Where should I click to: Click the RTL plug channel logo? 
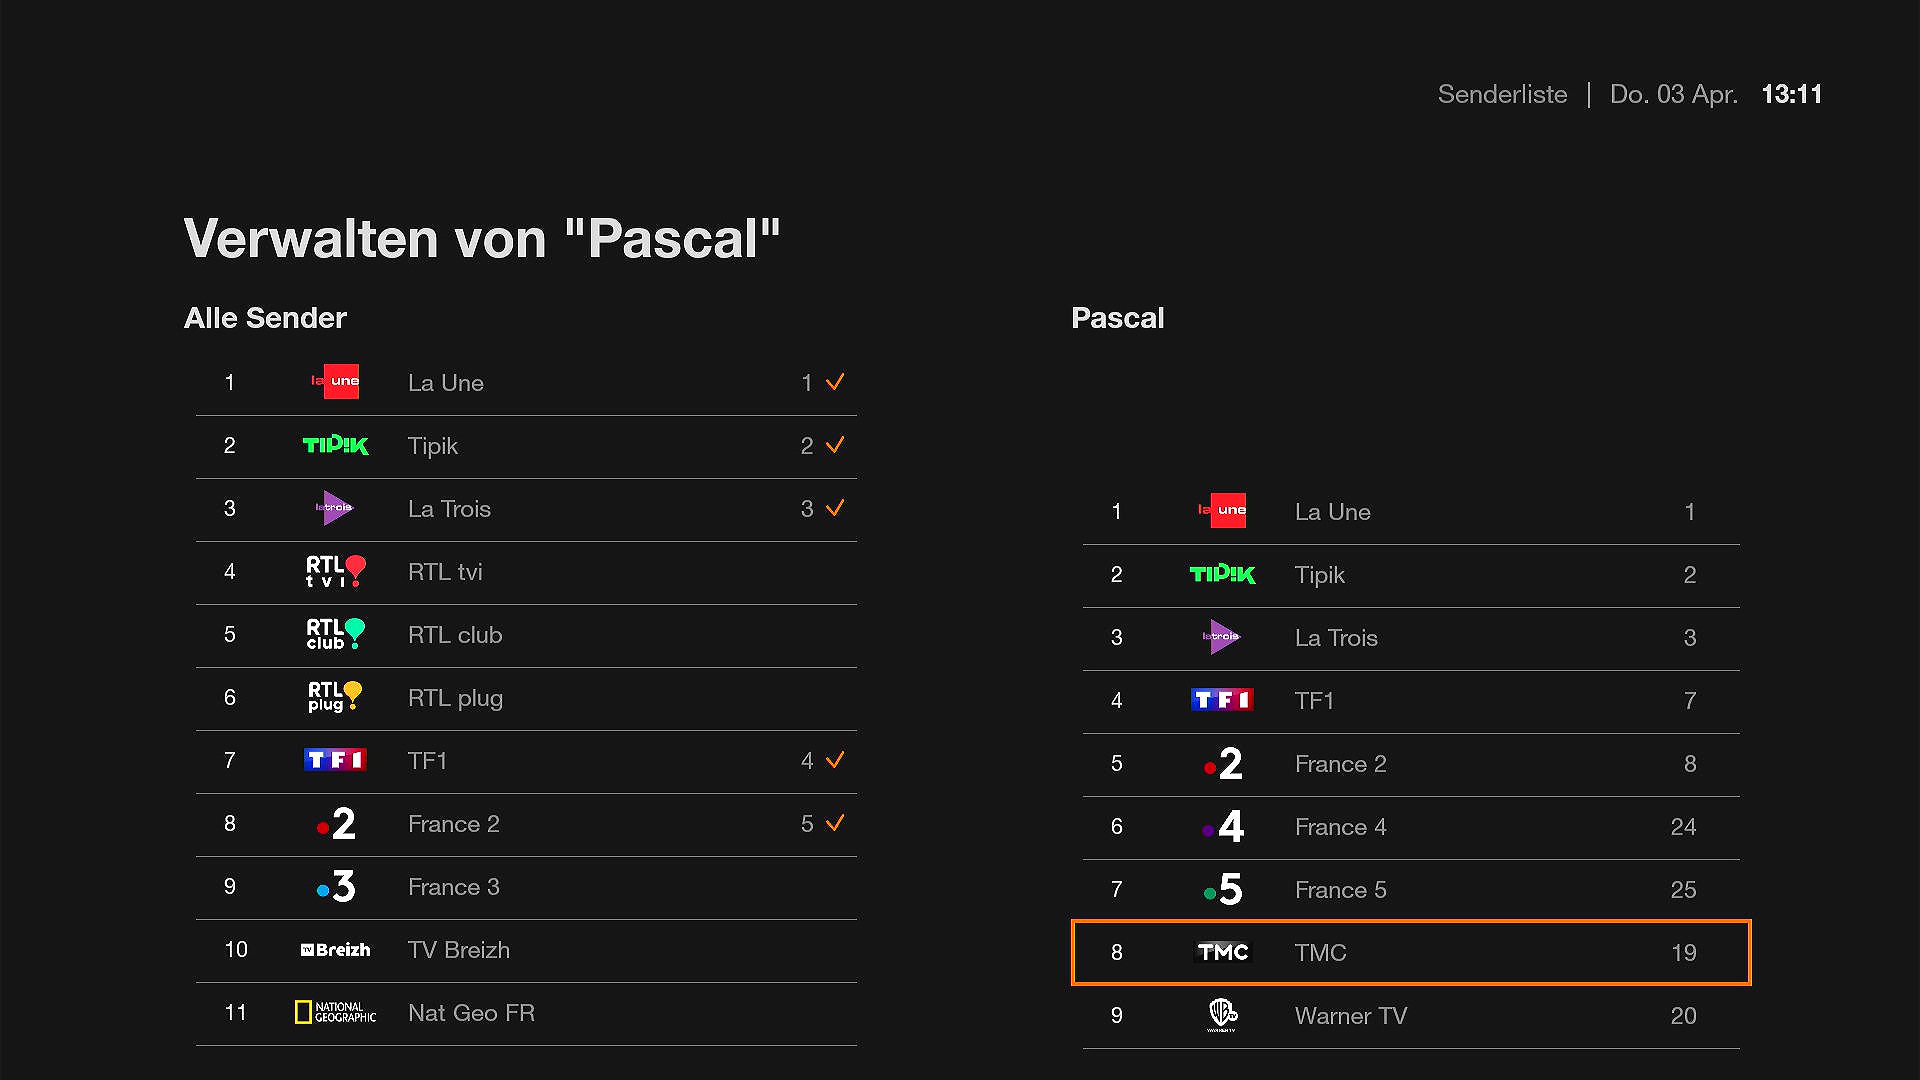click(335, 698)
